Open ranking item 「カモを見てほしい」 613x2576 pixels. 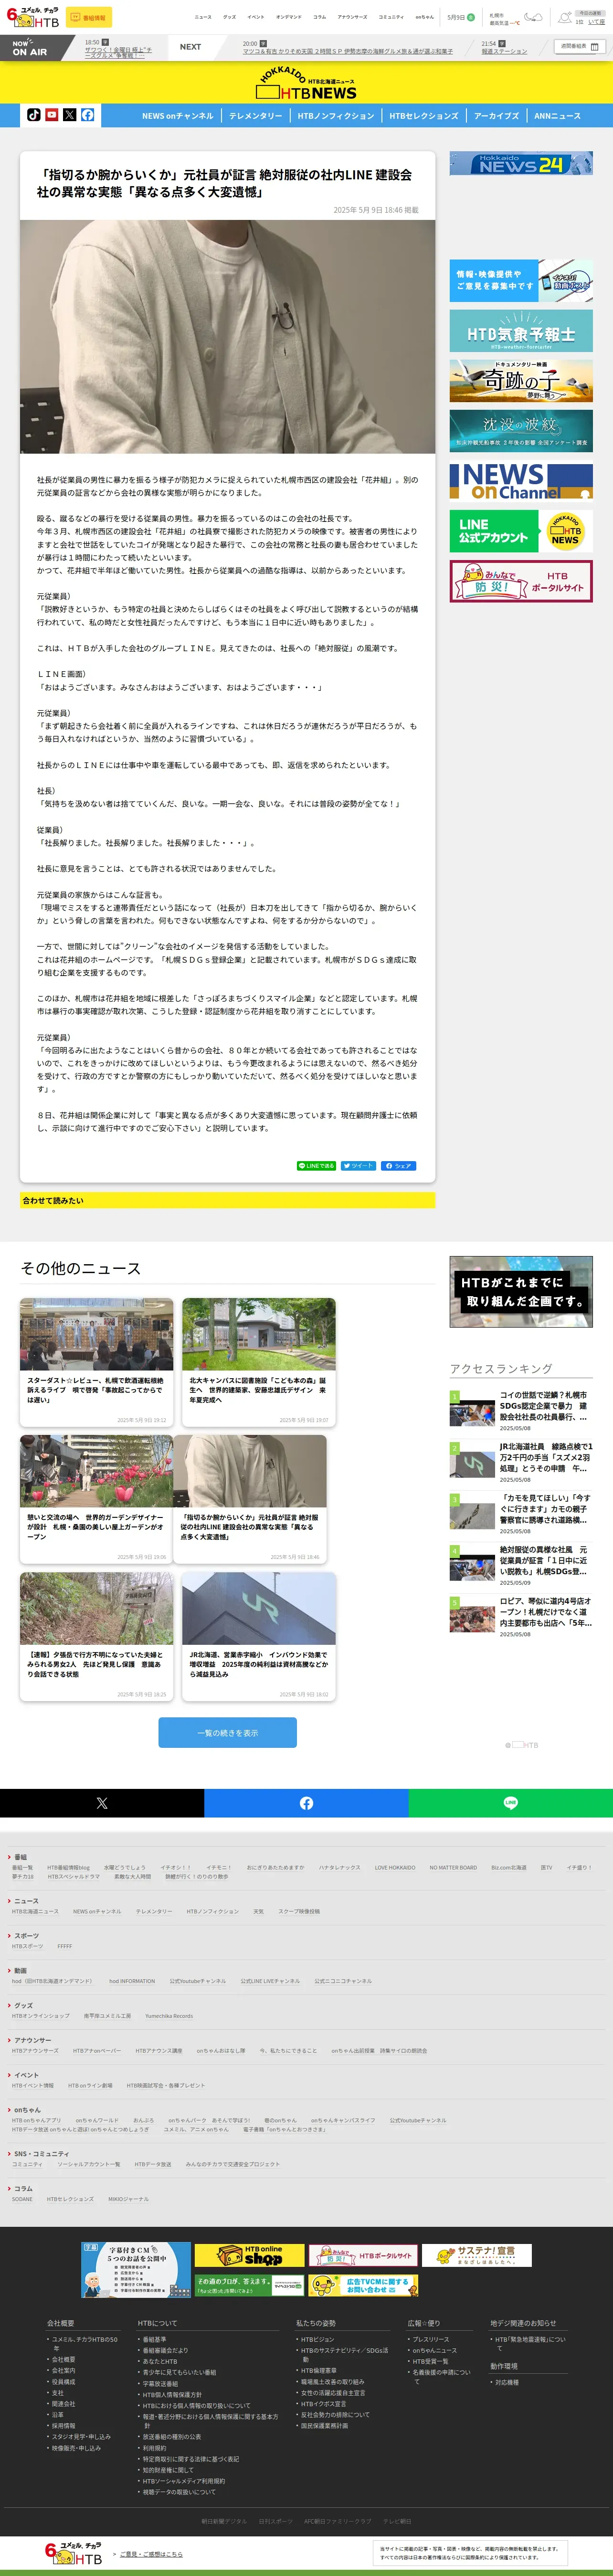point(521,1515)
